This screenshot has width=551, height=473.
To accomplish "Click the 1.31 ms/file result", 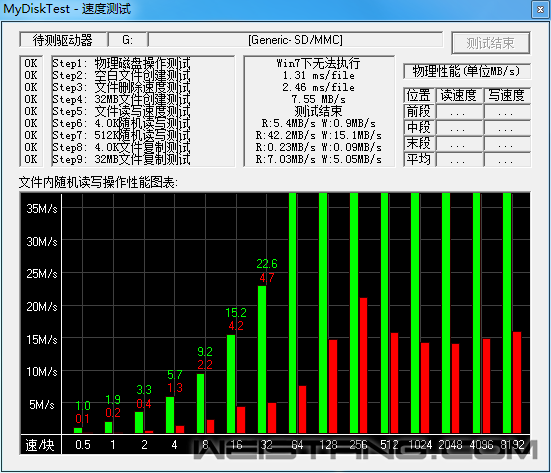I will [318, 75].
